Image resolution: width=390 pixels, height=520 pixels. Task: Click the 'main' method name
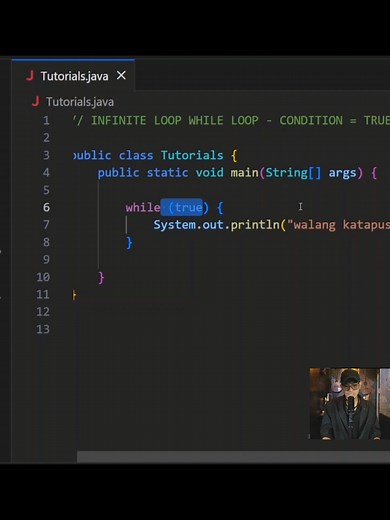point(244,173)
